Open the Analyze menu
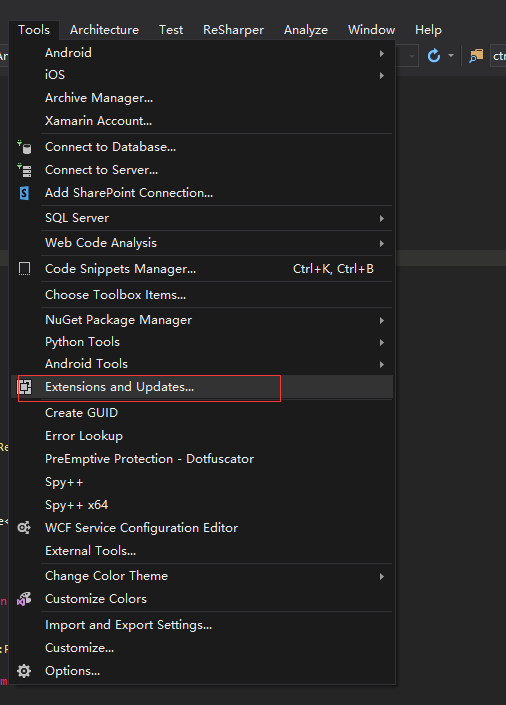 (x=306, y=30)
